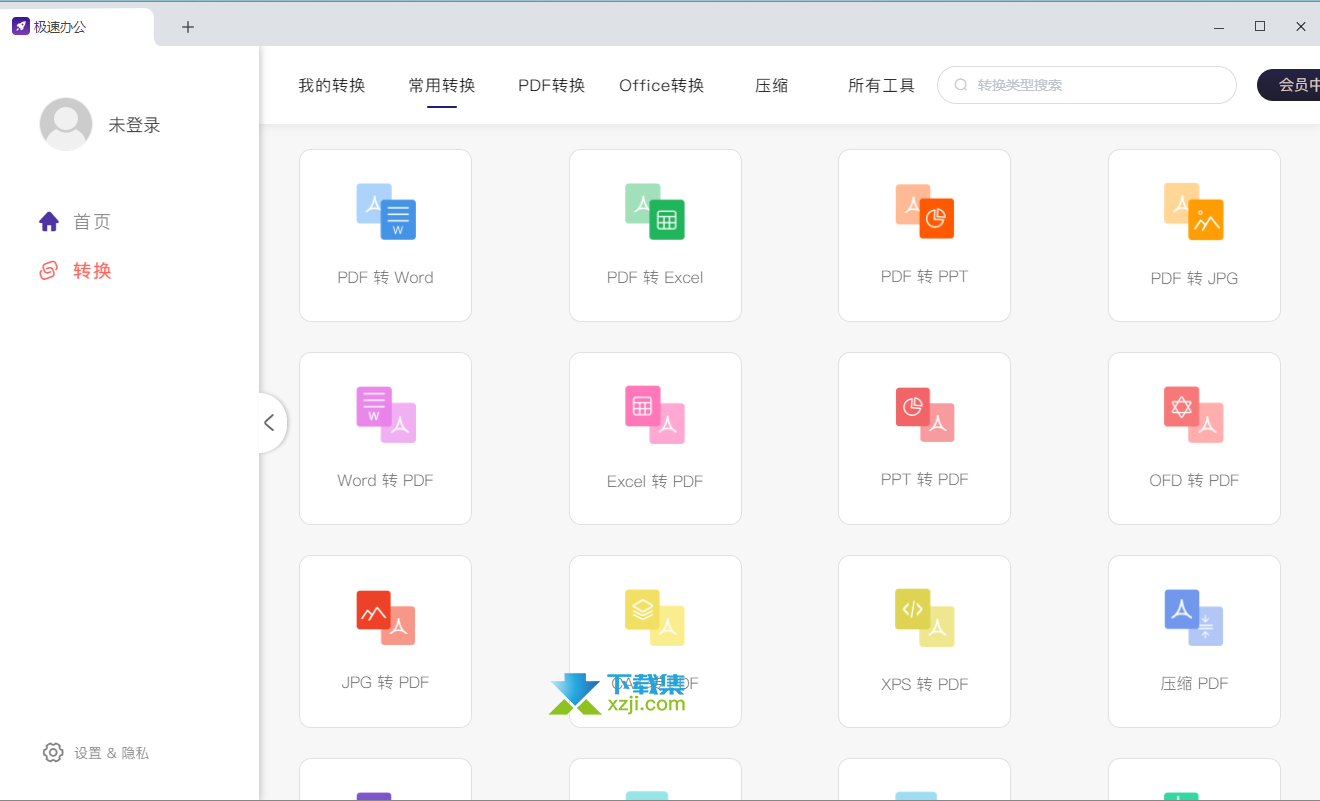
Task: Select 转换 in the sidebar
Action: pyautogui.click(x=92, y=271)
